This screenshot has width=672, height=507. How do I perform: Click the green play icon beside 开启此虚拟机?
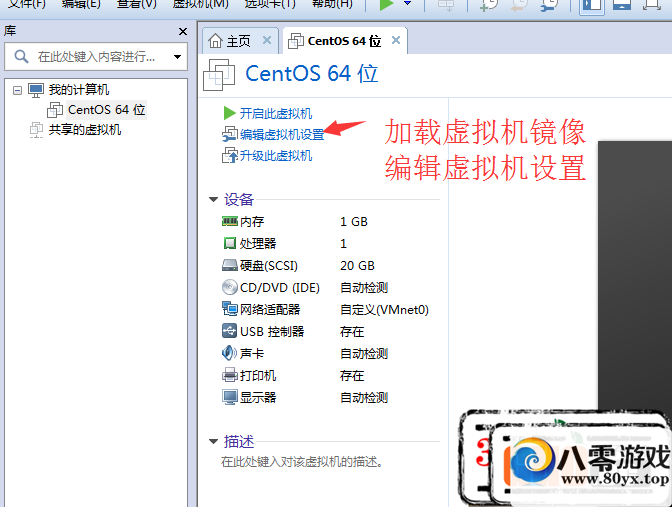tap(229, 114)
